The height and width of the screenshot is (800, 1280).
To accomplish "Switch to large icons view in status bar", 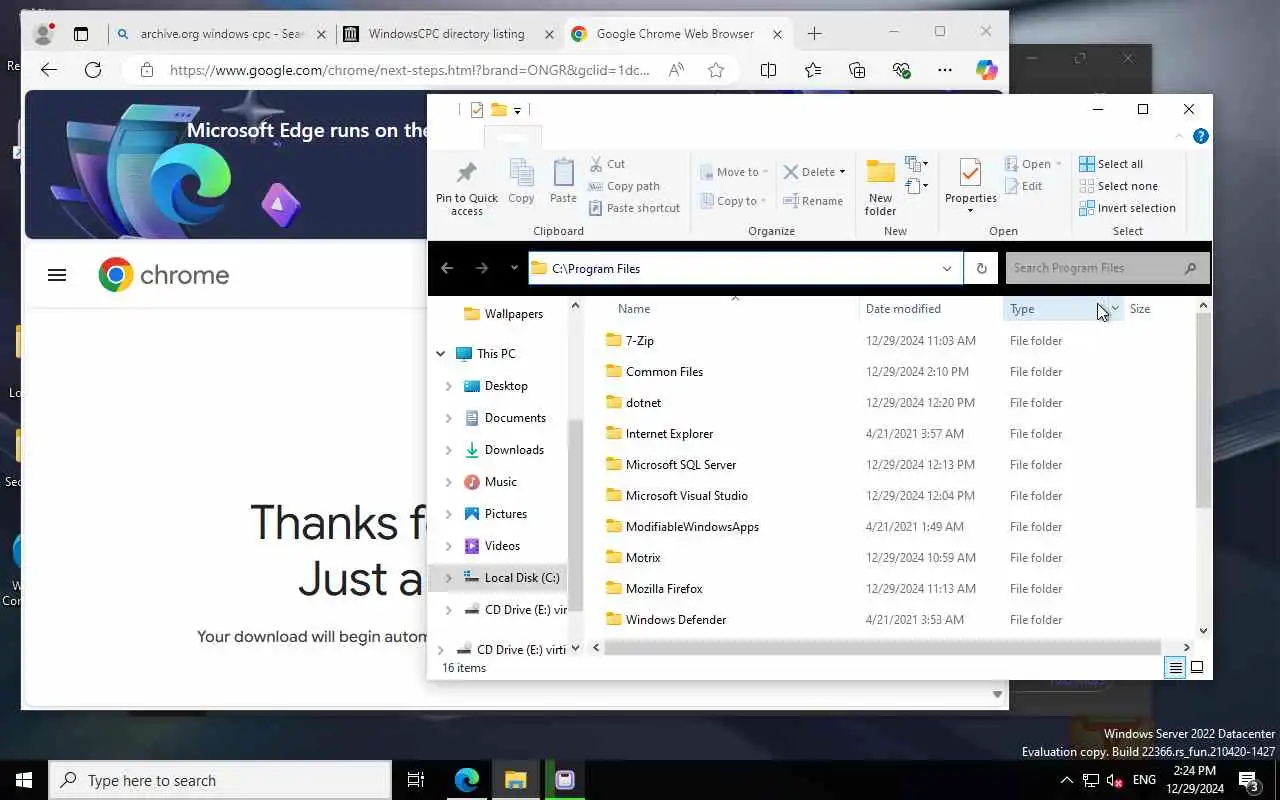I will click(1197, 667).
